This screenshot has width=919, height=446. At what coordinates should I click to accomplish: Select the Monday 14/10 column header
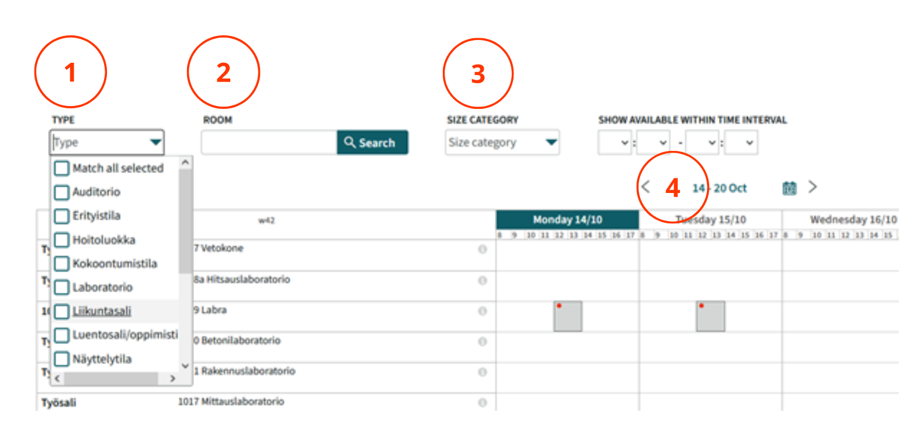click(566, 219)
